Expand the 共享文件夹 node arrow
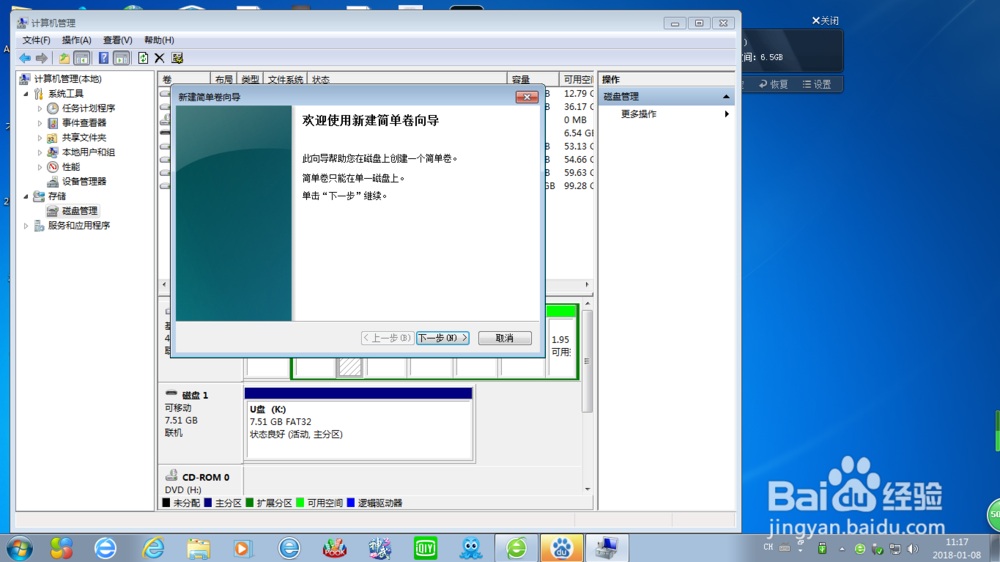 pyautogui.click(x=40, y=138)
